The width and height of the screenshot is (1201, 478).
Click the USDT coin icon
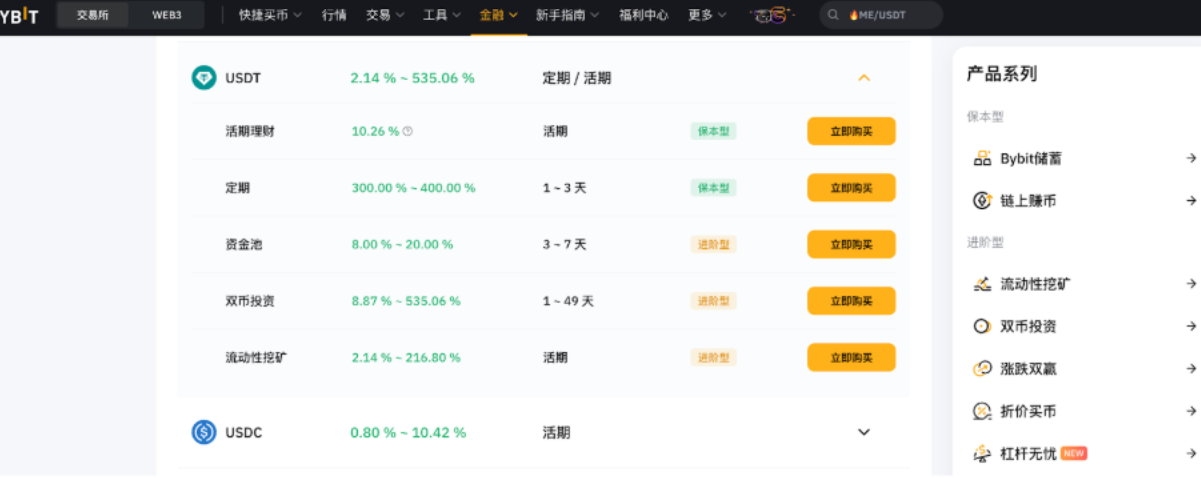(x=204, y=77)
